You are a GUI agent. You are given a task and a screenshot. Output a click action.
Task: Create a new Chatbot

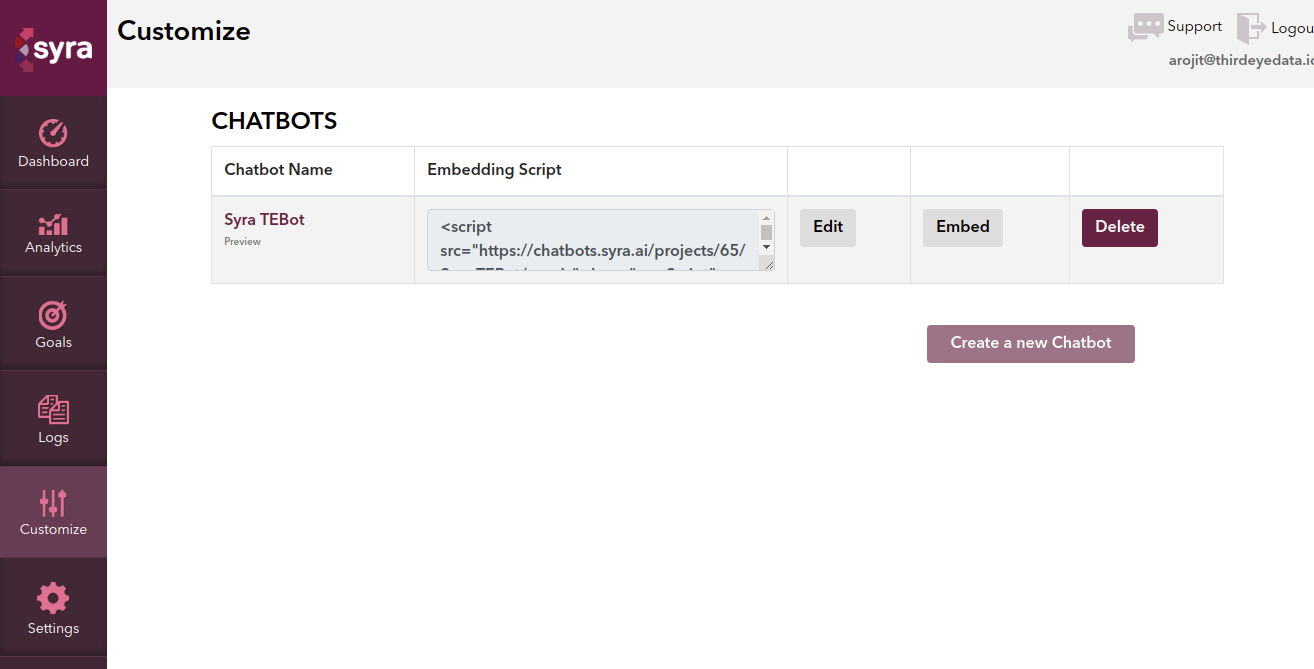pos(1030,343)
